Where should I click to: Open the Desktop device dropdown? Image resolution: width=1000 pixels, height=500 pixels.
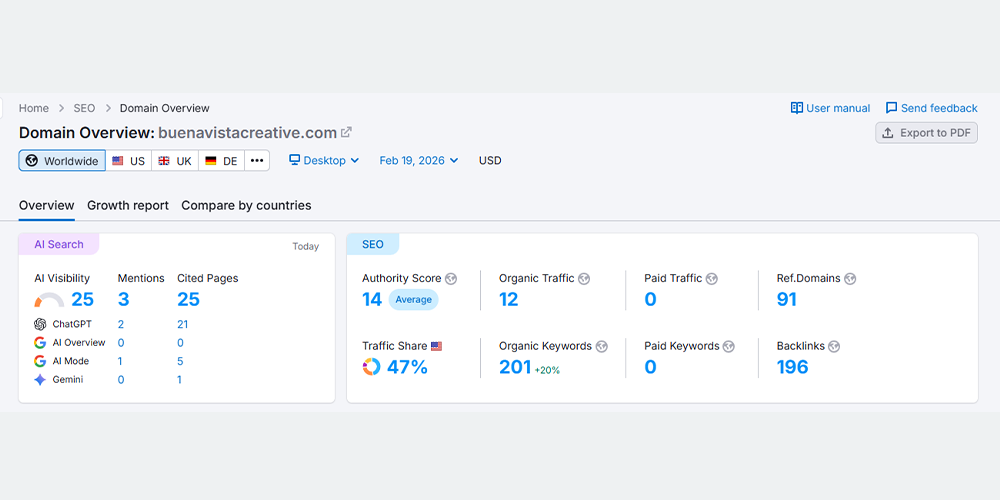[324, 160]
